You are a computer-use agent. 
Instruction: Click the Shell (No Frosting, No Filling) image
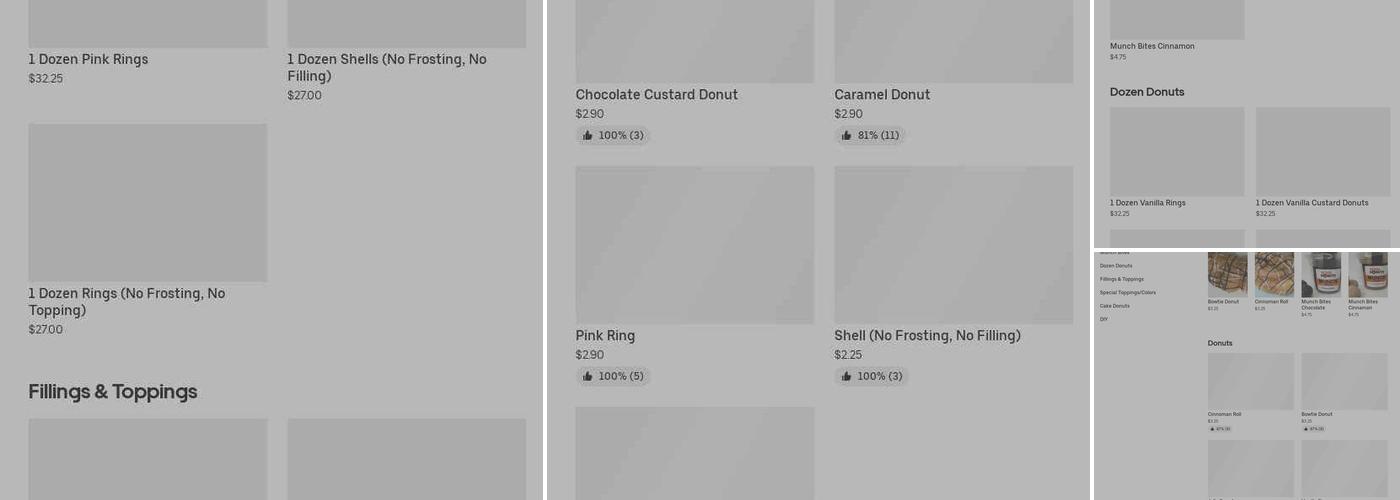pyautogui.click(x=953, y=245)
